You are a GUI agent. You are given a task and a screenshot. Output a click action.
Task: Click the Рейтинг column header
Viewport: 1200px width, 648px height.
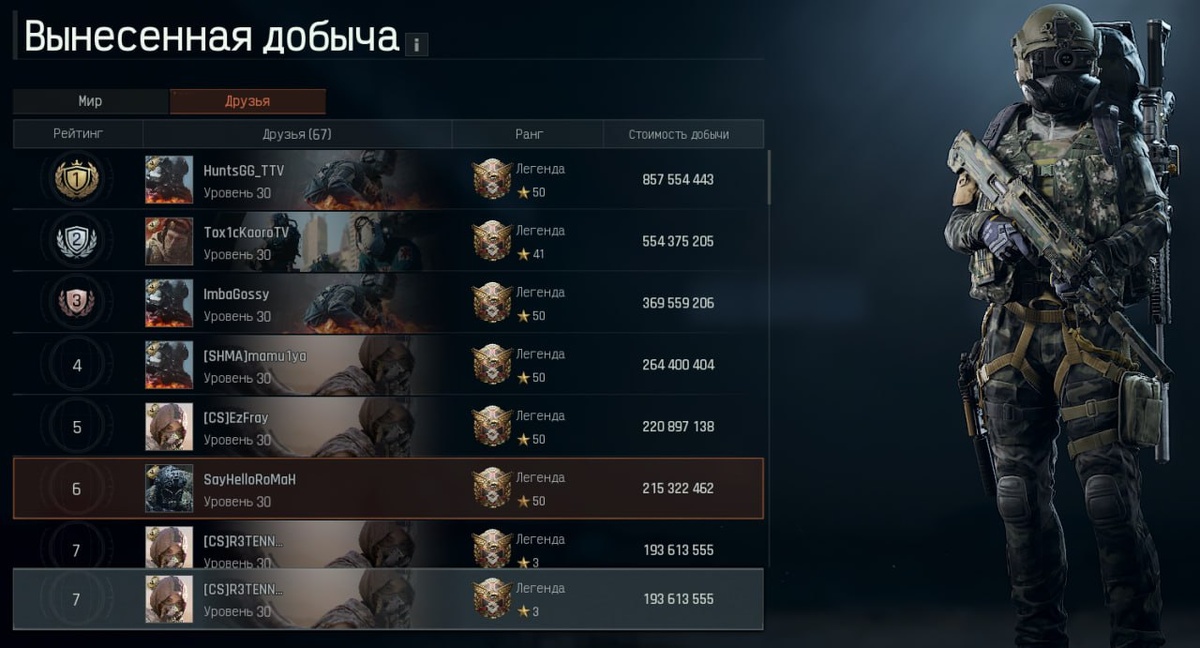78,134
